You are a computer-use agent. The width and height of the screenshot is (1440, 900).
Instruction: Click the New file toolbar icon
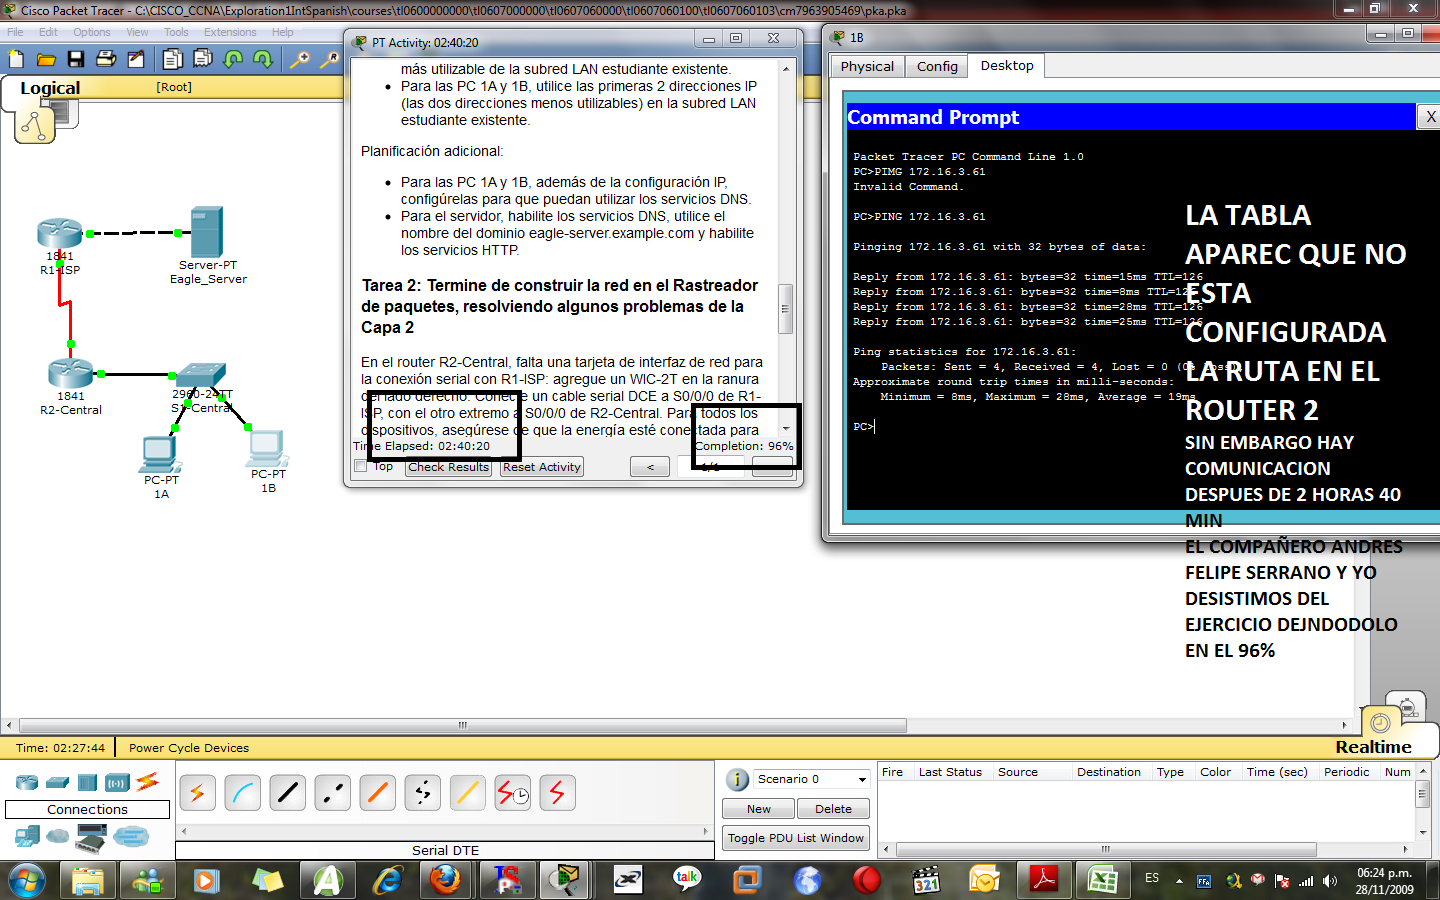click(x=16, y=60)
